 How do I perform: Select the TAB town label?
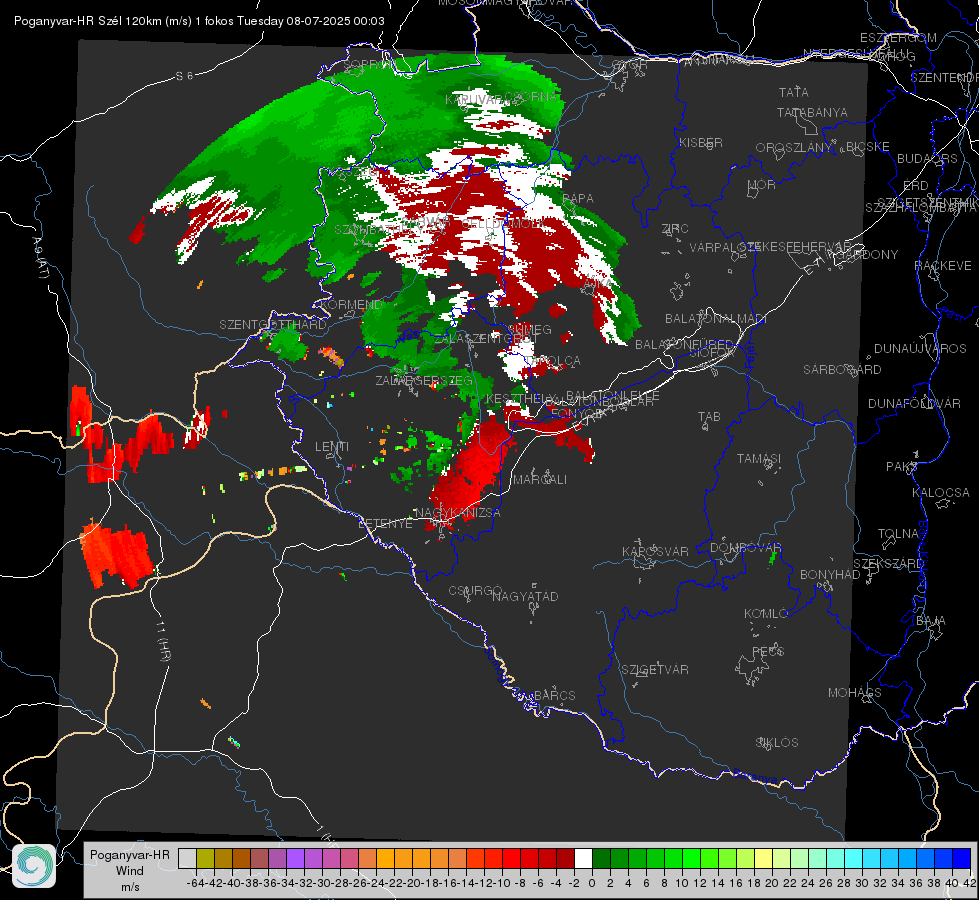[x=709, y=417]
